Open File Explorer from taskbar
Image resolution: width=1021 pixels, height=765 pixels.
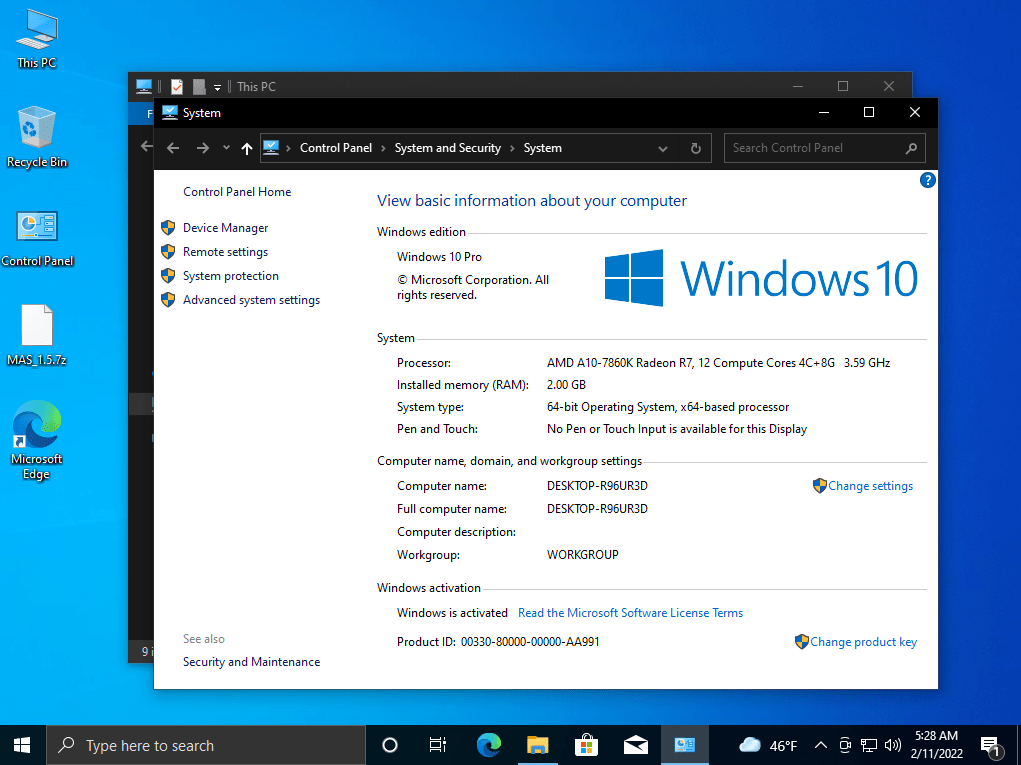point(538,745)
